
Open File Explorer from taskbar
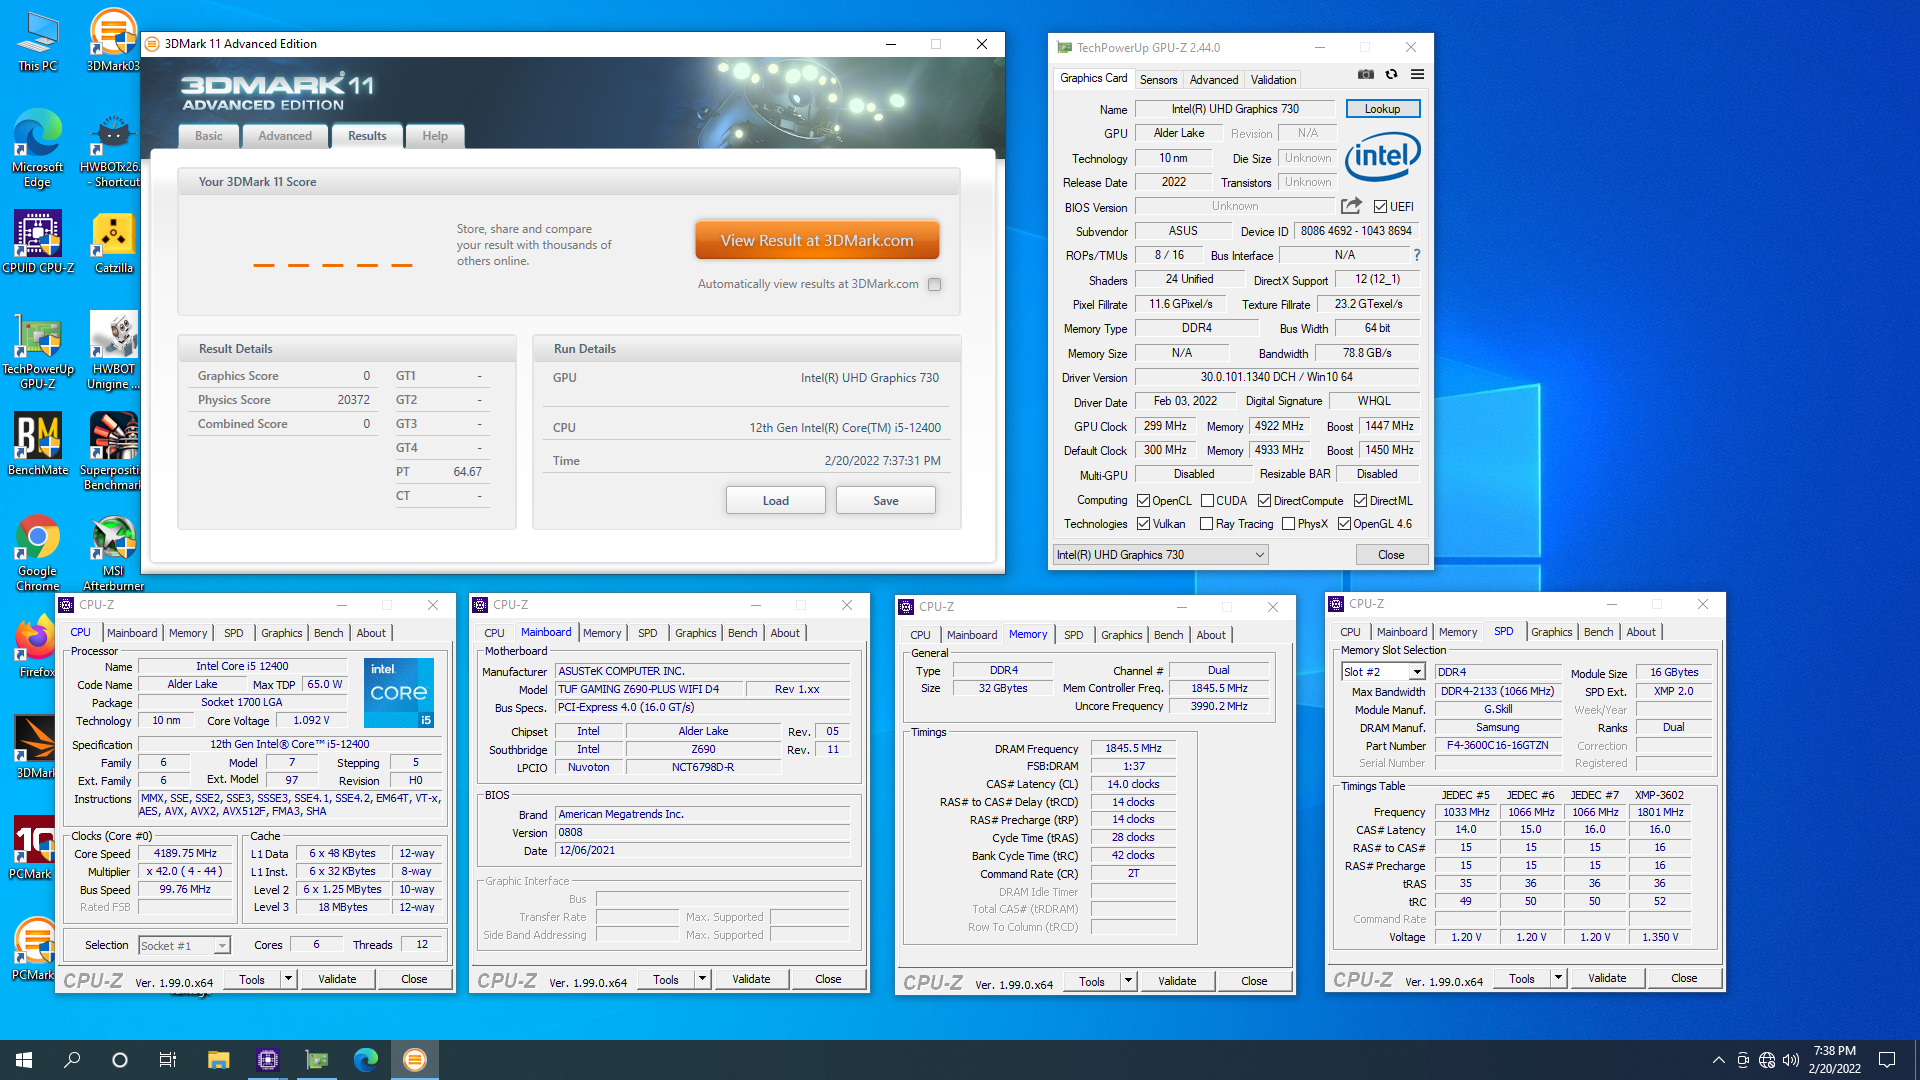[x=218, y=1059]
